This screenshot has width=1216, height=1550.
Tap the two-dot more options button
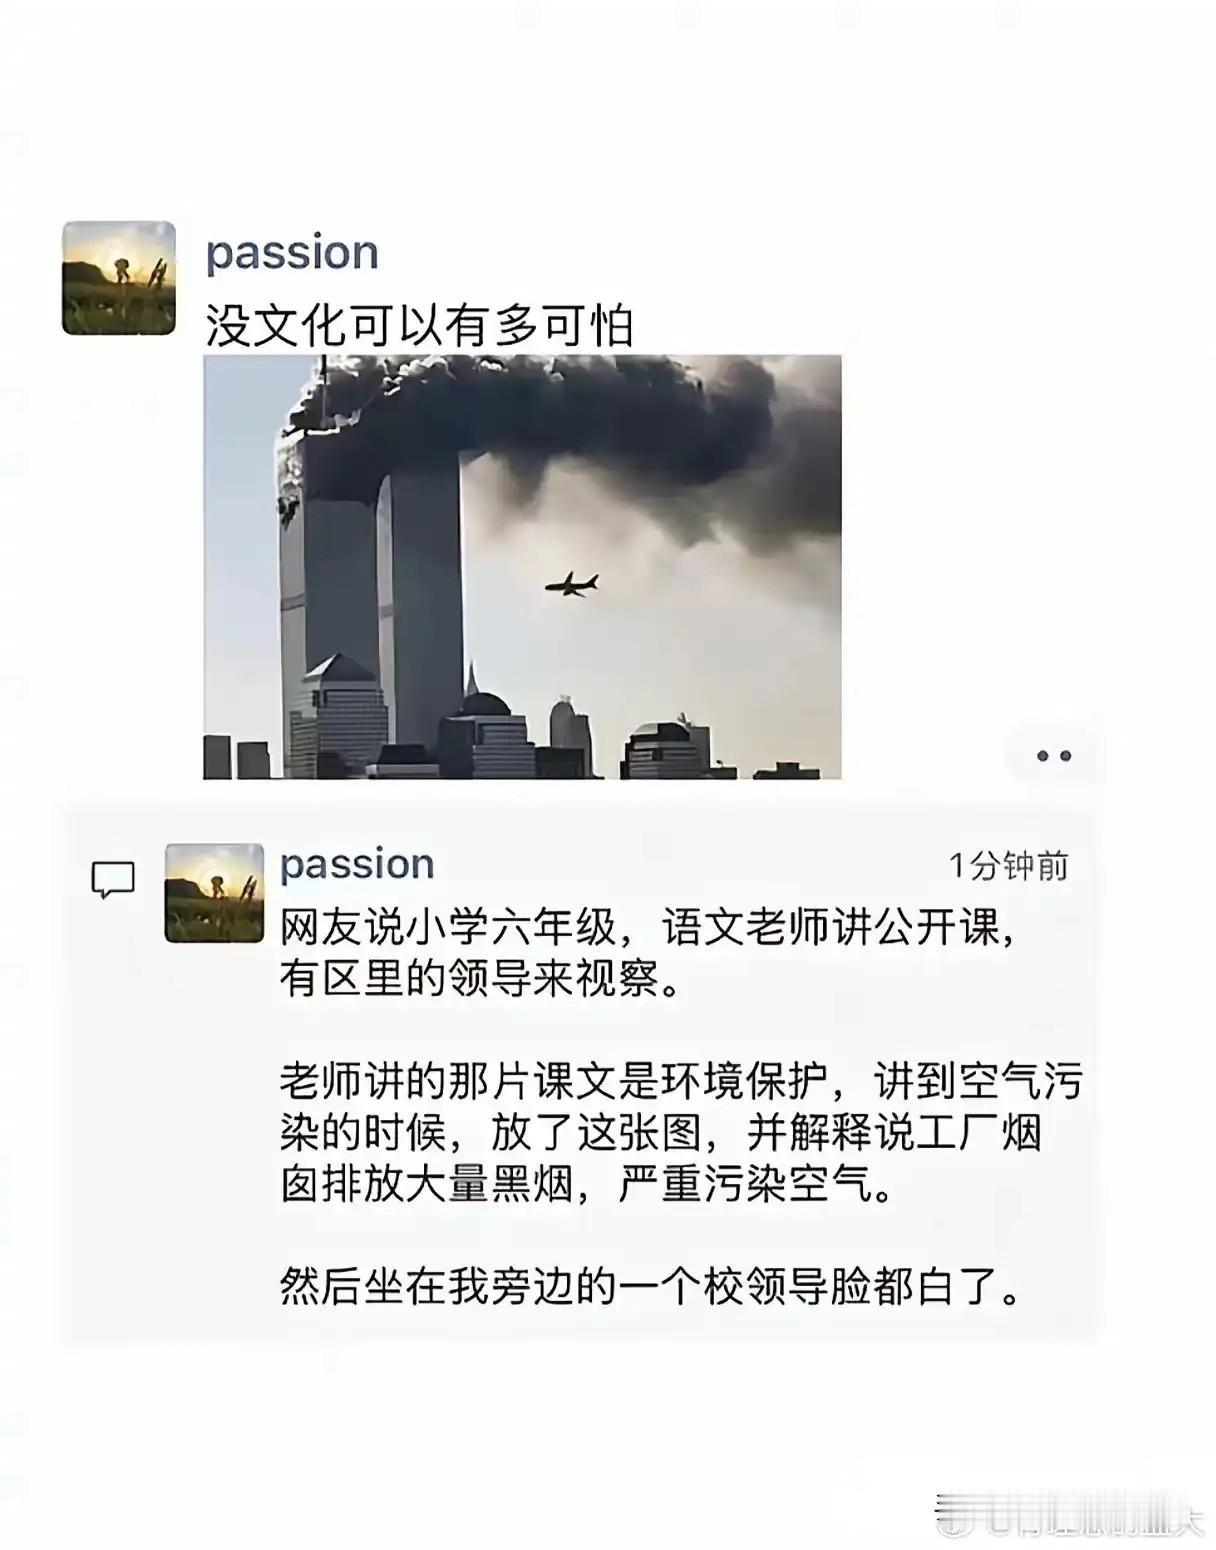pyautogui.click(x=1053, y=756)
